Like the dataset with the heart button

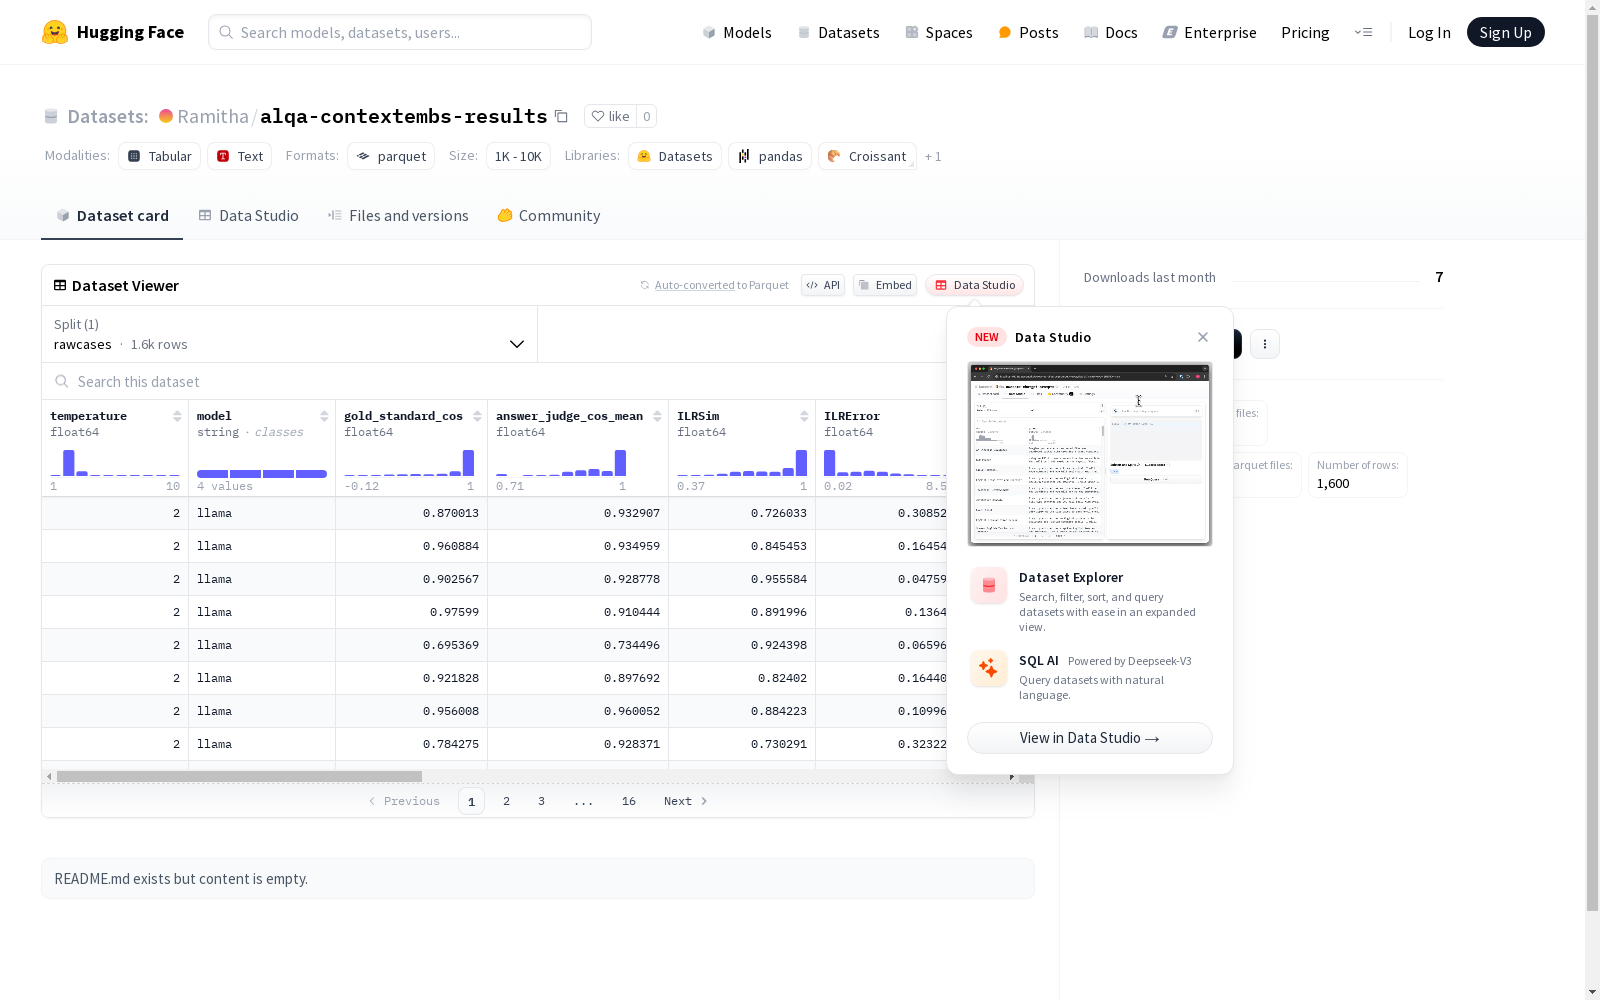[610, 116]
